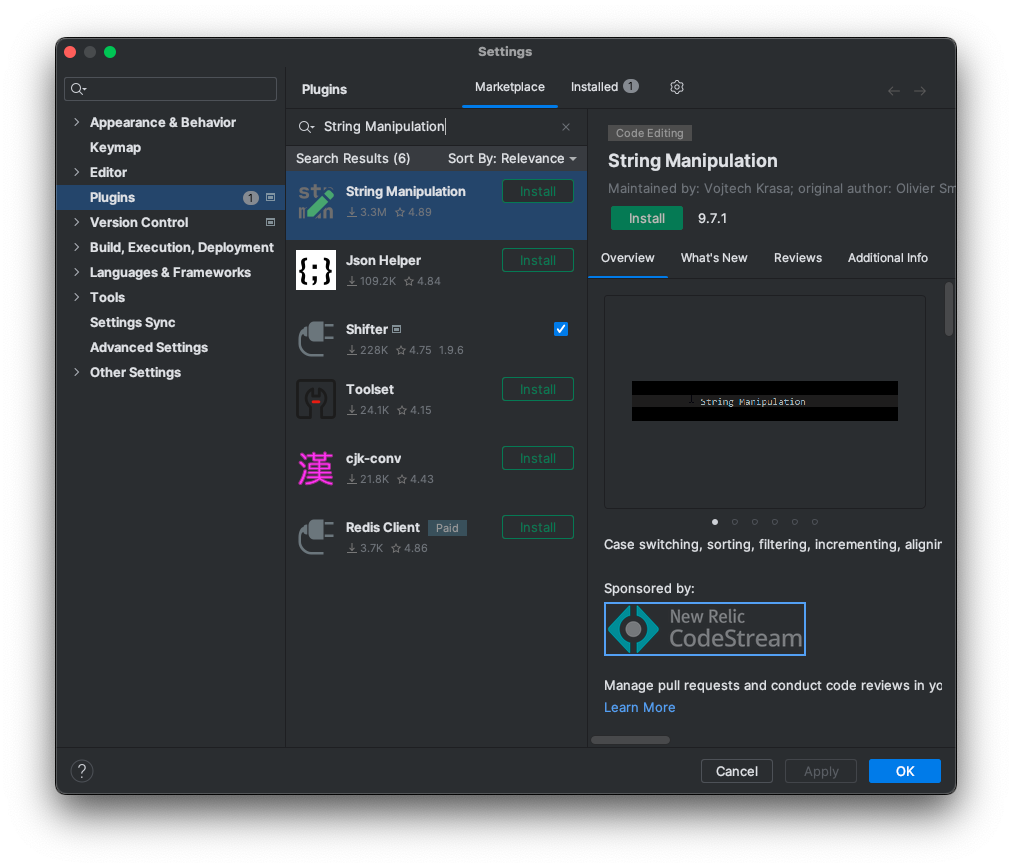Screen dimensions: 1012x868
Task: Open the What's New tab
Action: (714, 258)
